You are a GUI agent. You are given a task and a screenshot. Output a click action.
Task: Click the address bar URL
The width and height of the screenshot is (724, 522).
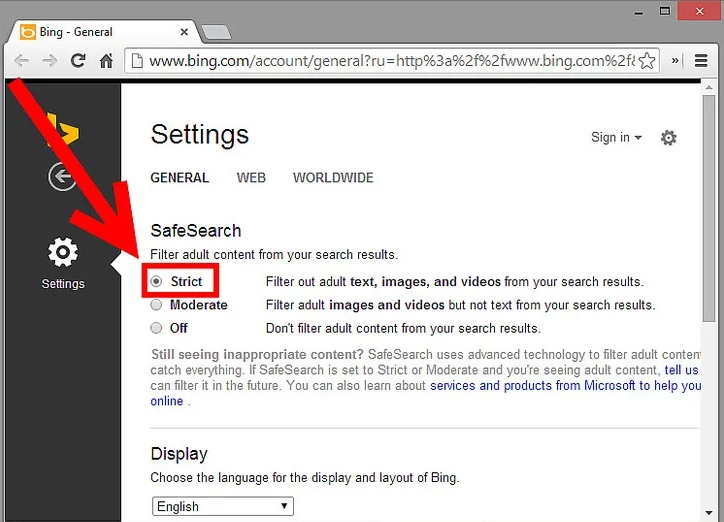[x=392, y=60]
